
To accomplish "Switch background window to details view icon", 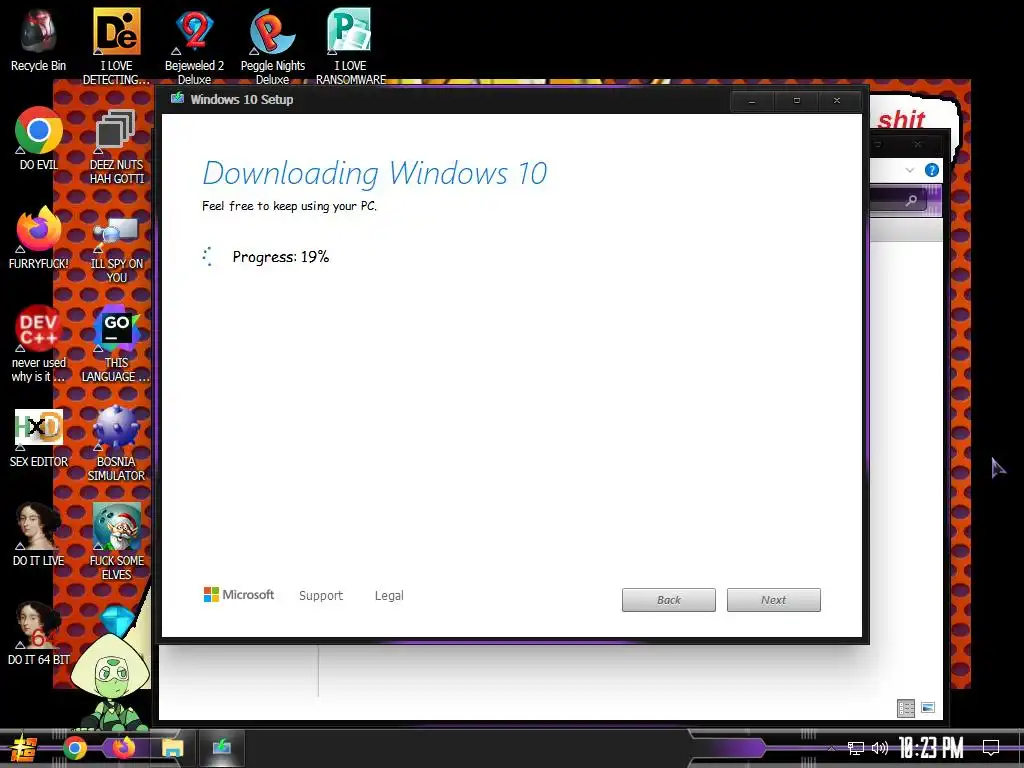I will (906, 708).
